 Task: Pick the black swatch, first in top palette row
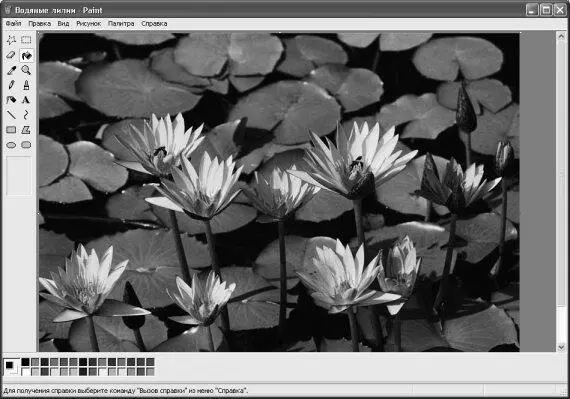pyautogui.click(x=25, y=362)
